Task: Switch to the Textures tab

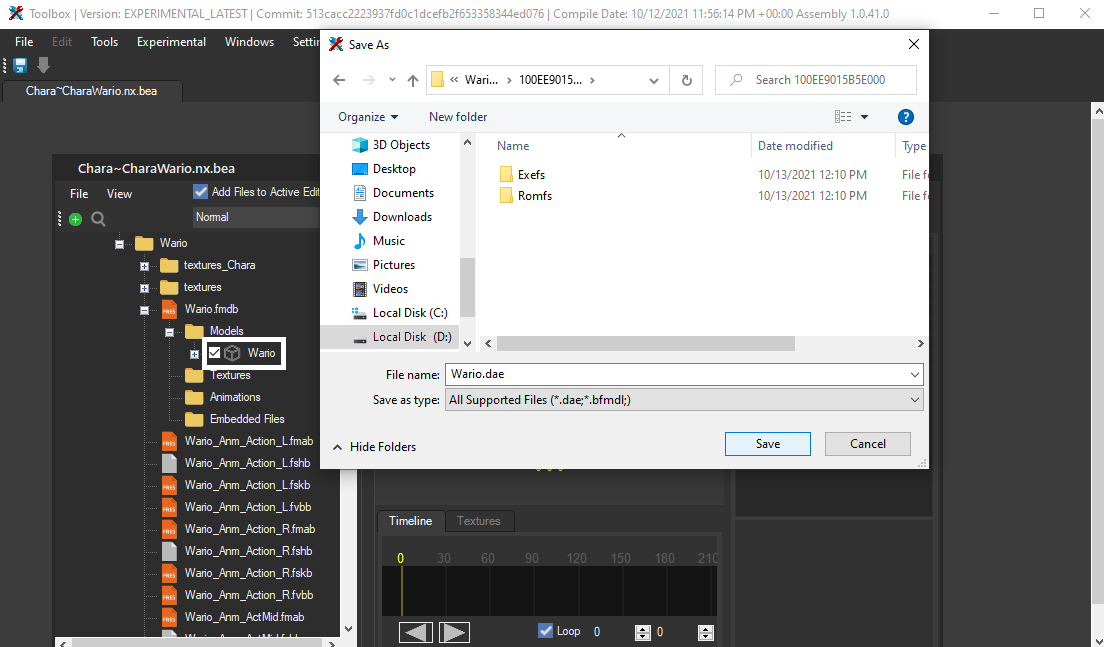Action: (479, 520)
